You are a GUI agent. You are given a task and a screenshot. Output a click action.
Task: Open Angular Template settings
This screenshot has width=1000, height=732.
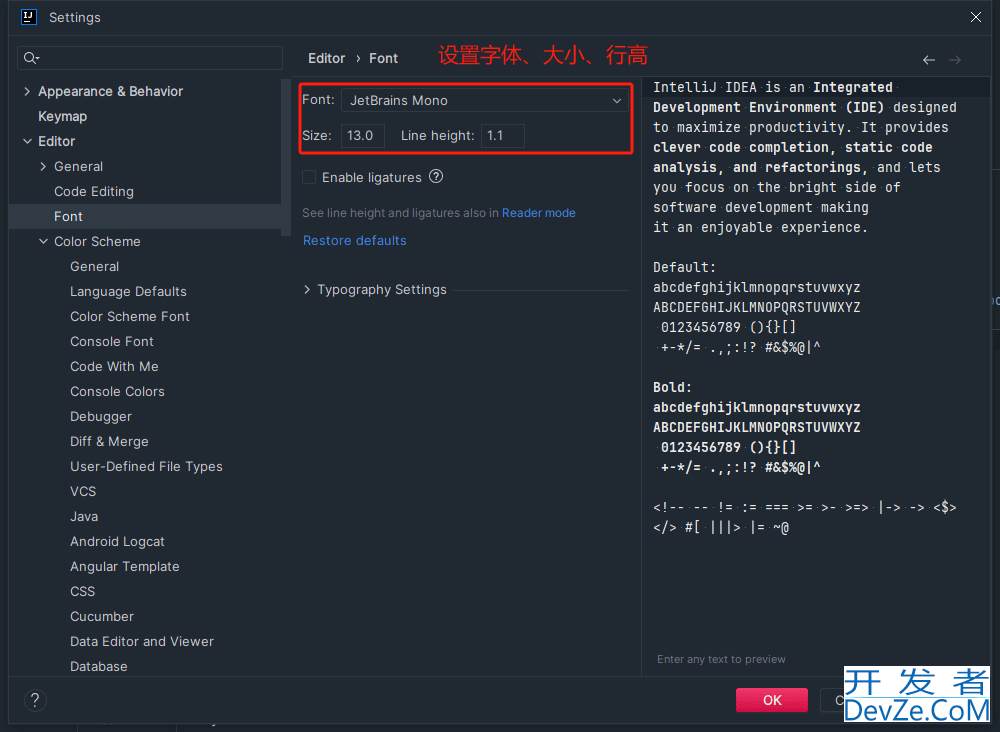click(x=124, y=566)
